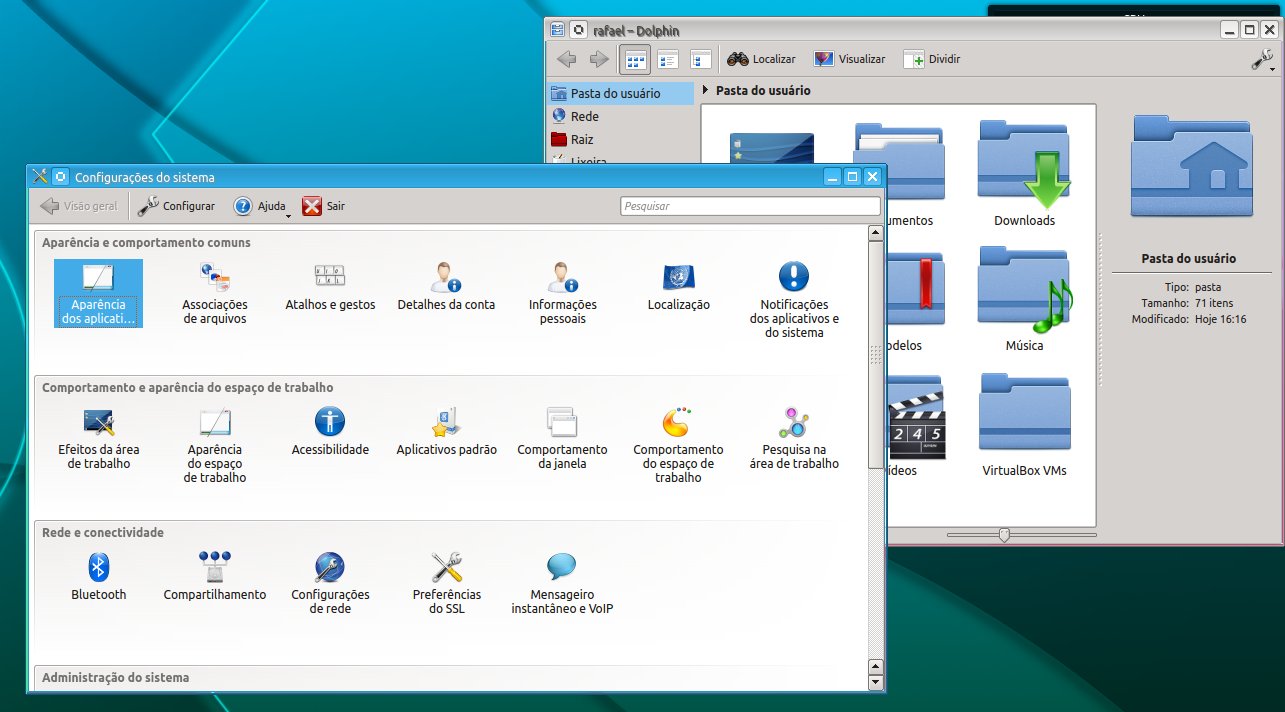Click Localizar in Dolphin toolbar
The width and height of the screenshot is (1285, 712).
pos(761,59)
